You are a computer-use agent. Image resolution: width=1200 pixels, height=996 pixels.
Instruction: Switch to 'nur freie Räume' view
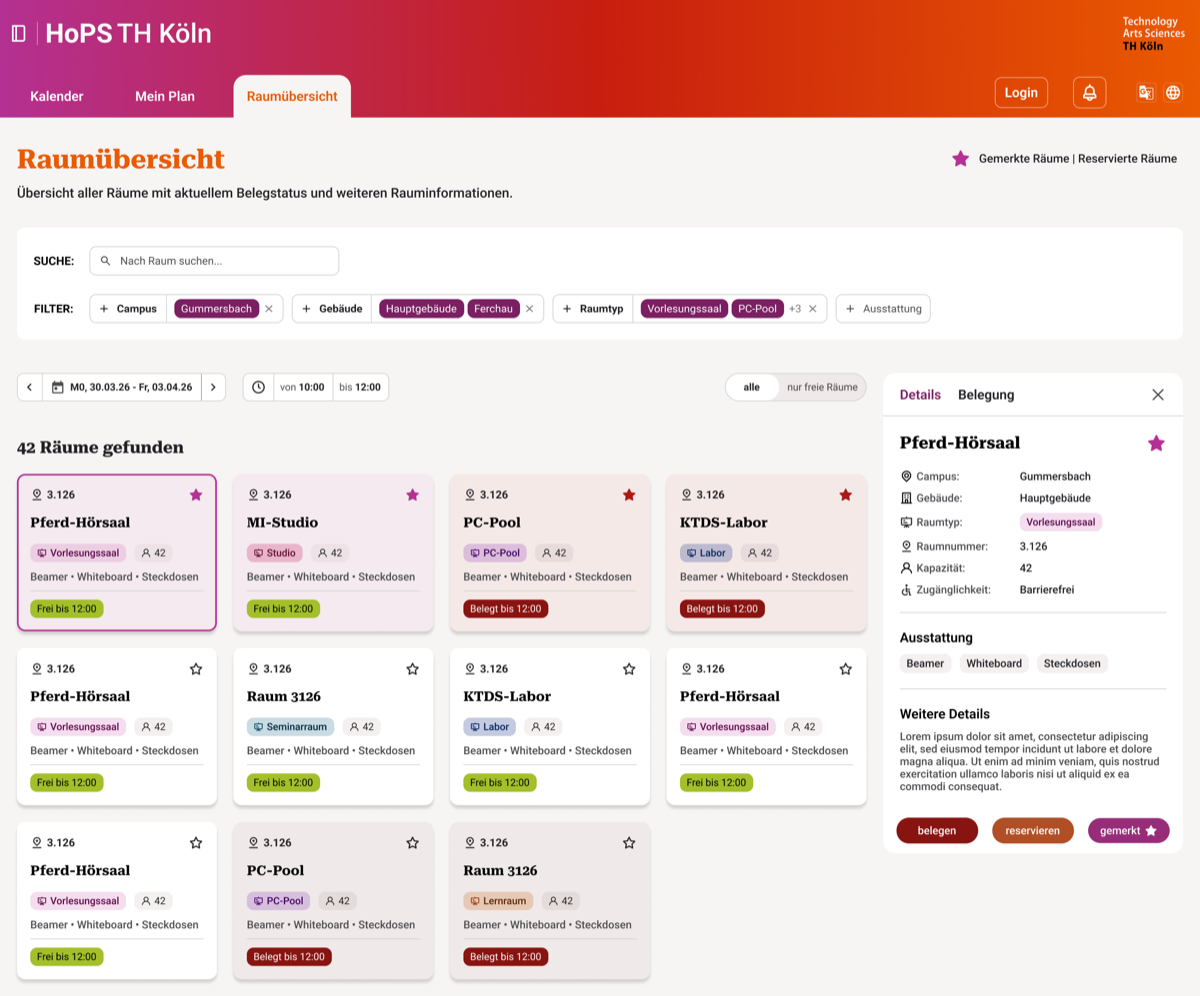[x=822, y=387]
